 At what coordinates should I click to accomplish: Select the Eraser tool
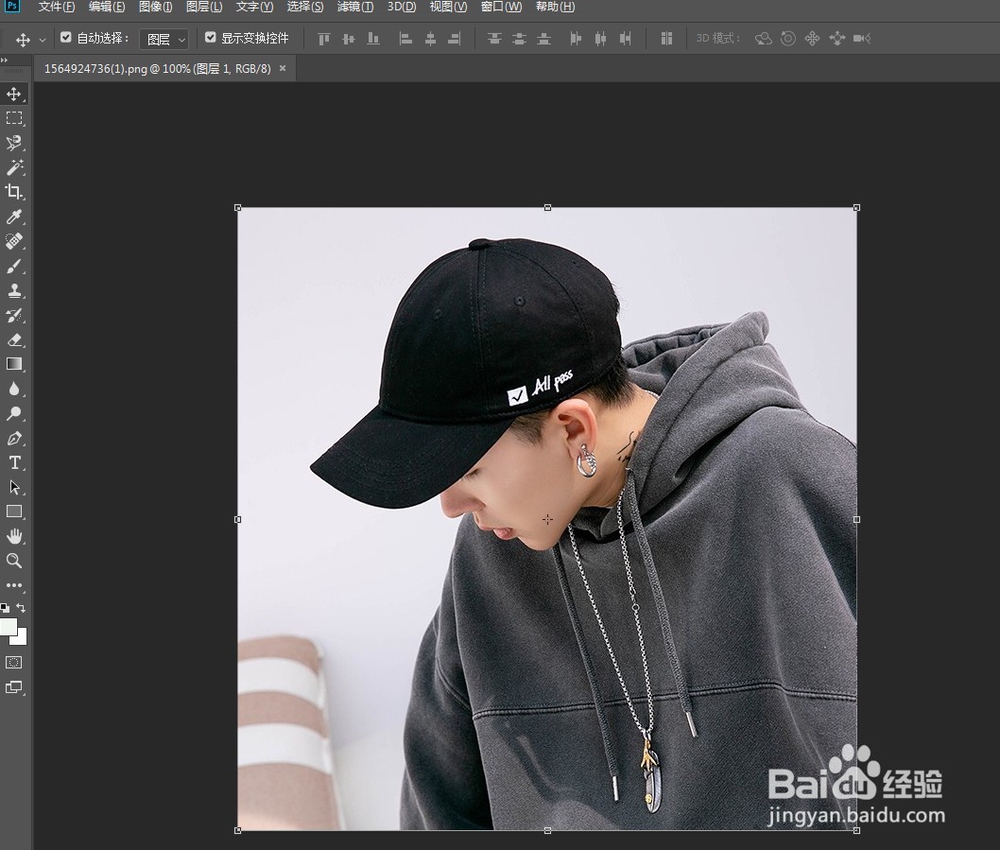coord(14,340)
